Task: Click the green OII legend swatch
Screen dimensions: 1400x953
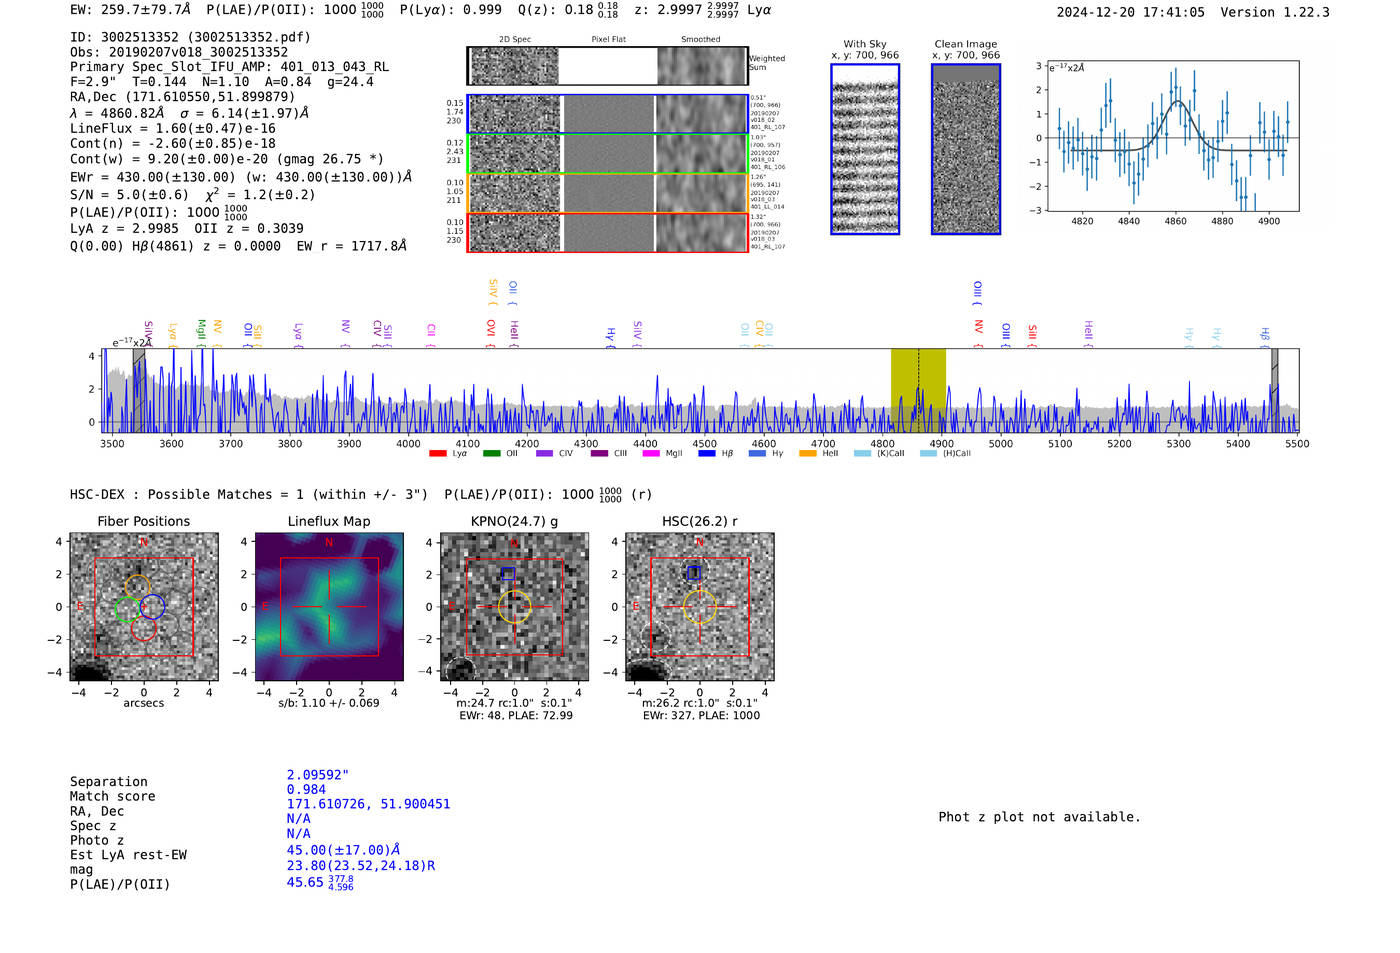Action: point(491,454)
